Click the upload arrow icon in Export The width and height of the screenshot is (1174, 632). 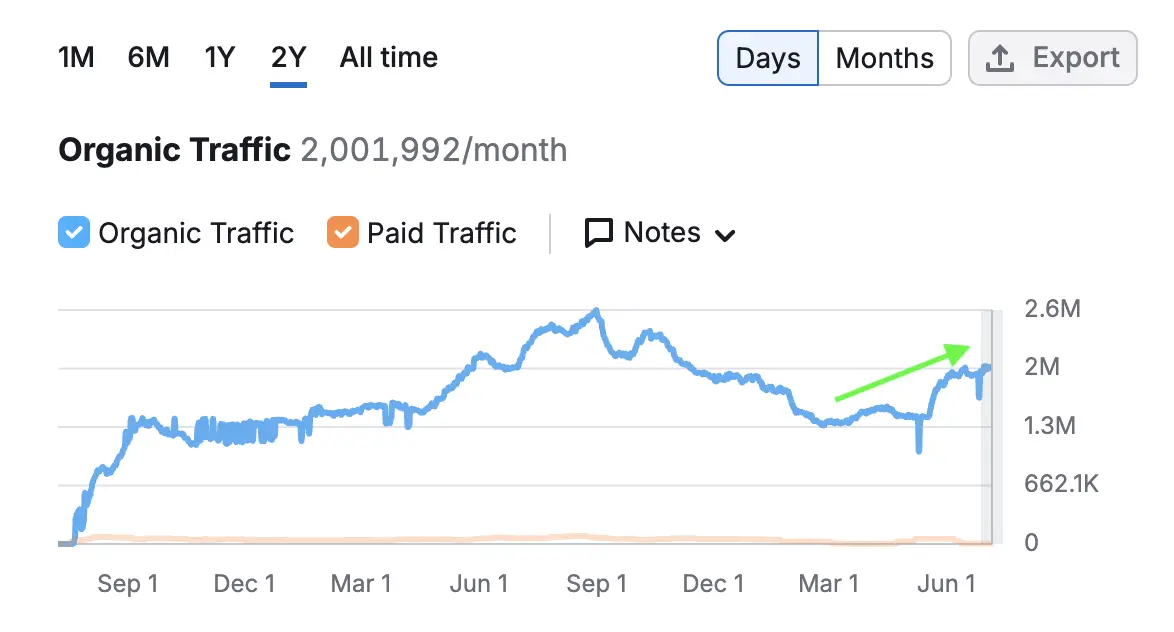pyautogui.click(x=1000, y=58)
